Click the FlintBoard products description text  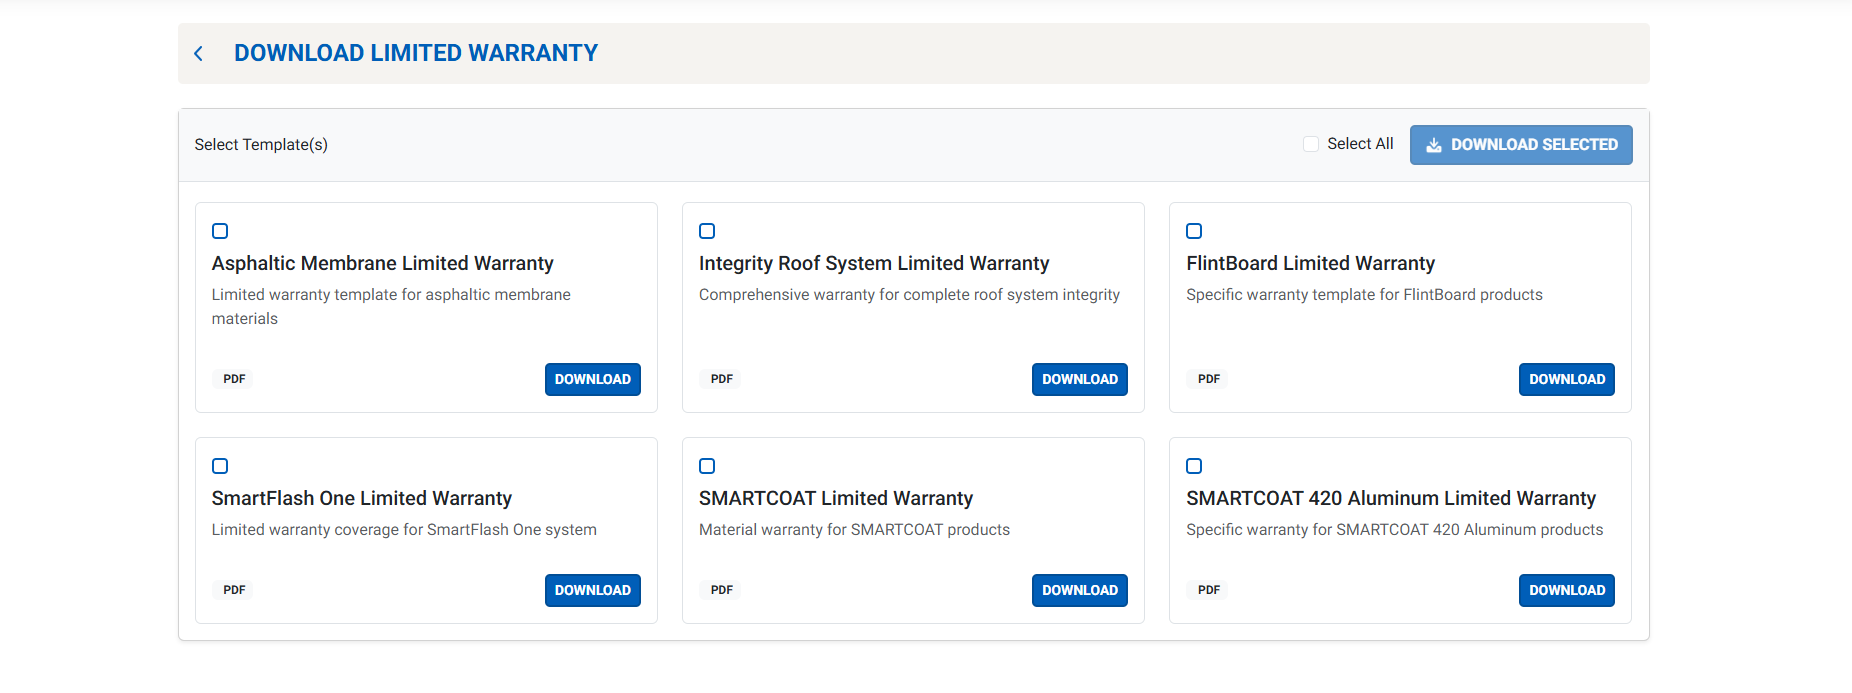pos(1364,295)
